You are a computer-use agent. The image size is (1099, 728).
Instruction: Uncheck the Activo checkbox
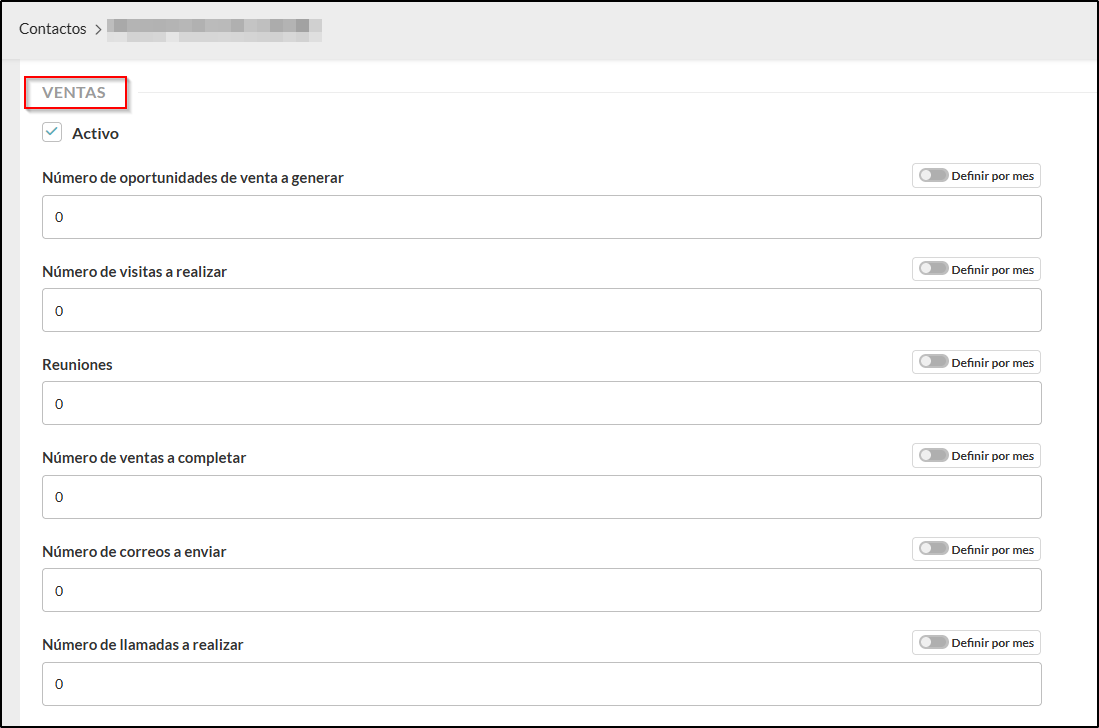pyautogui.click(x=52, y=133)
